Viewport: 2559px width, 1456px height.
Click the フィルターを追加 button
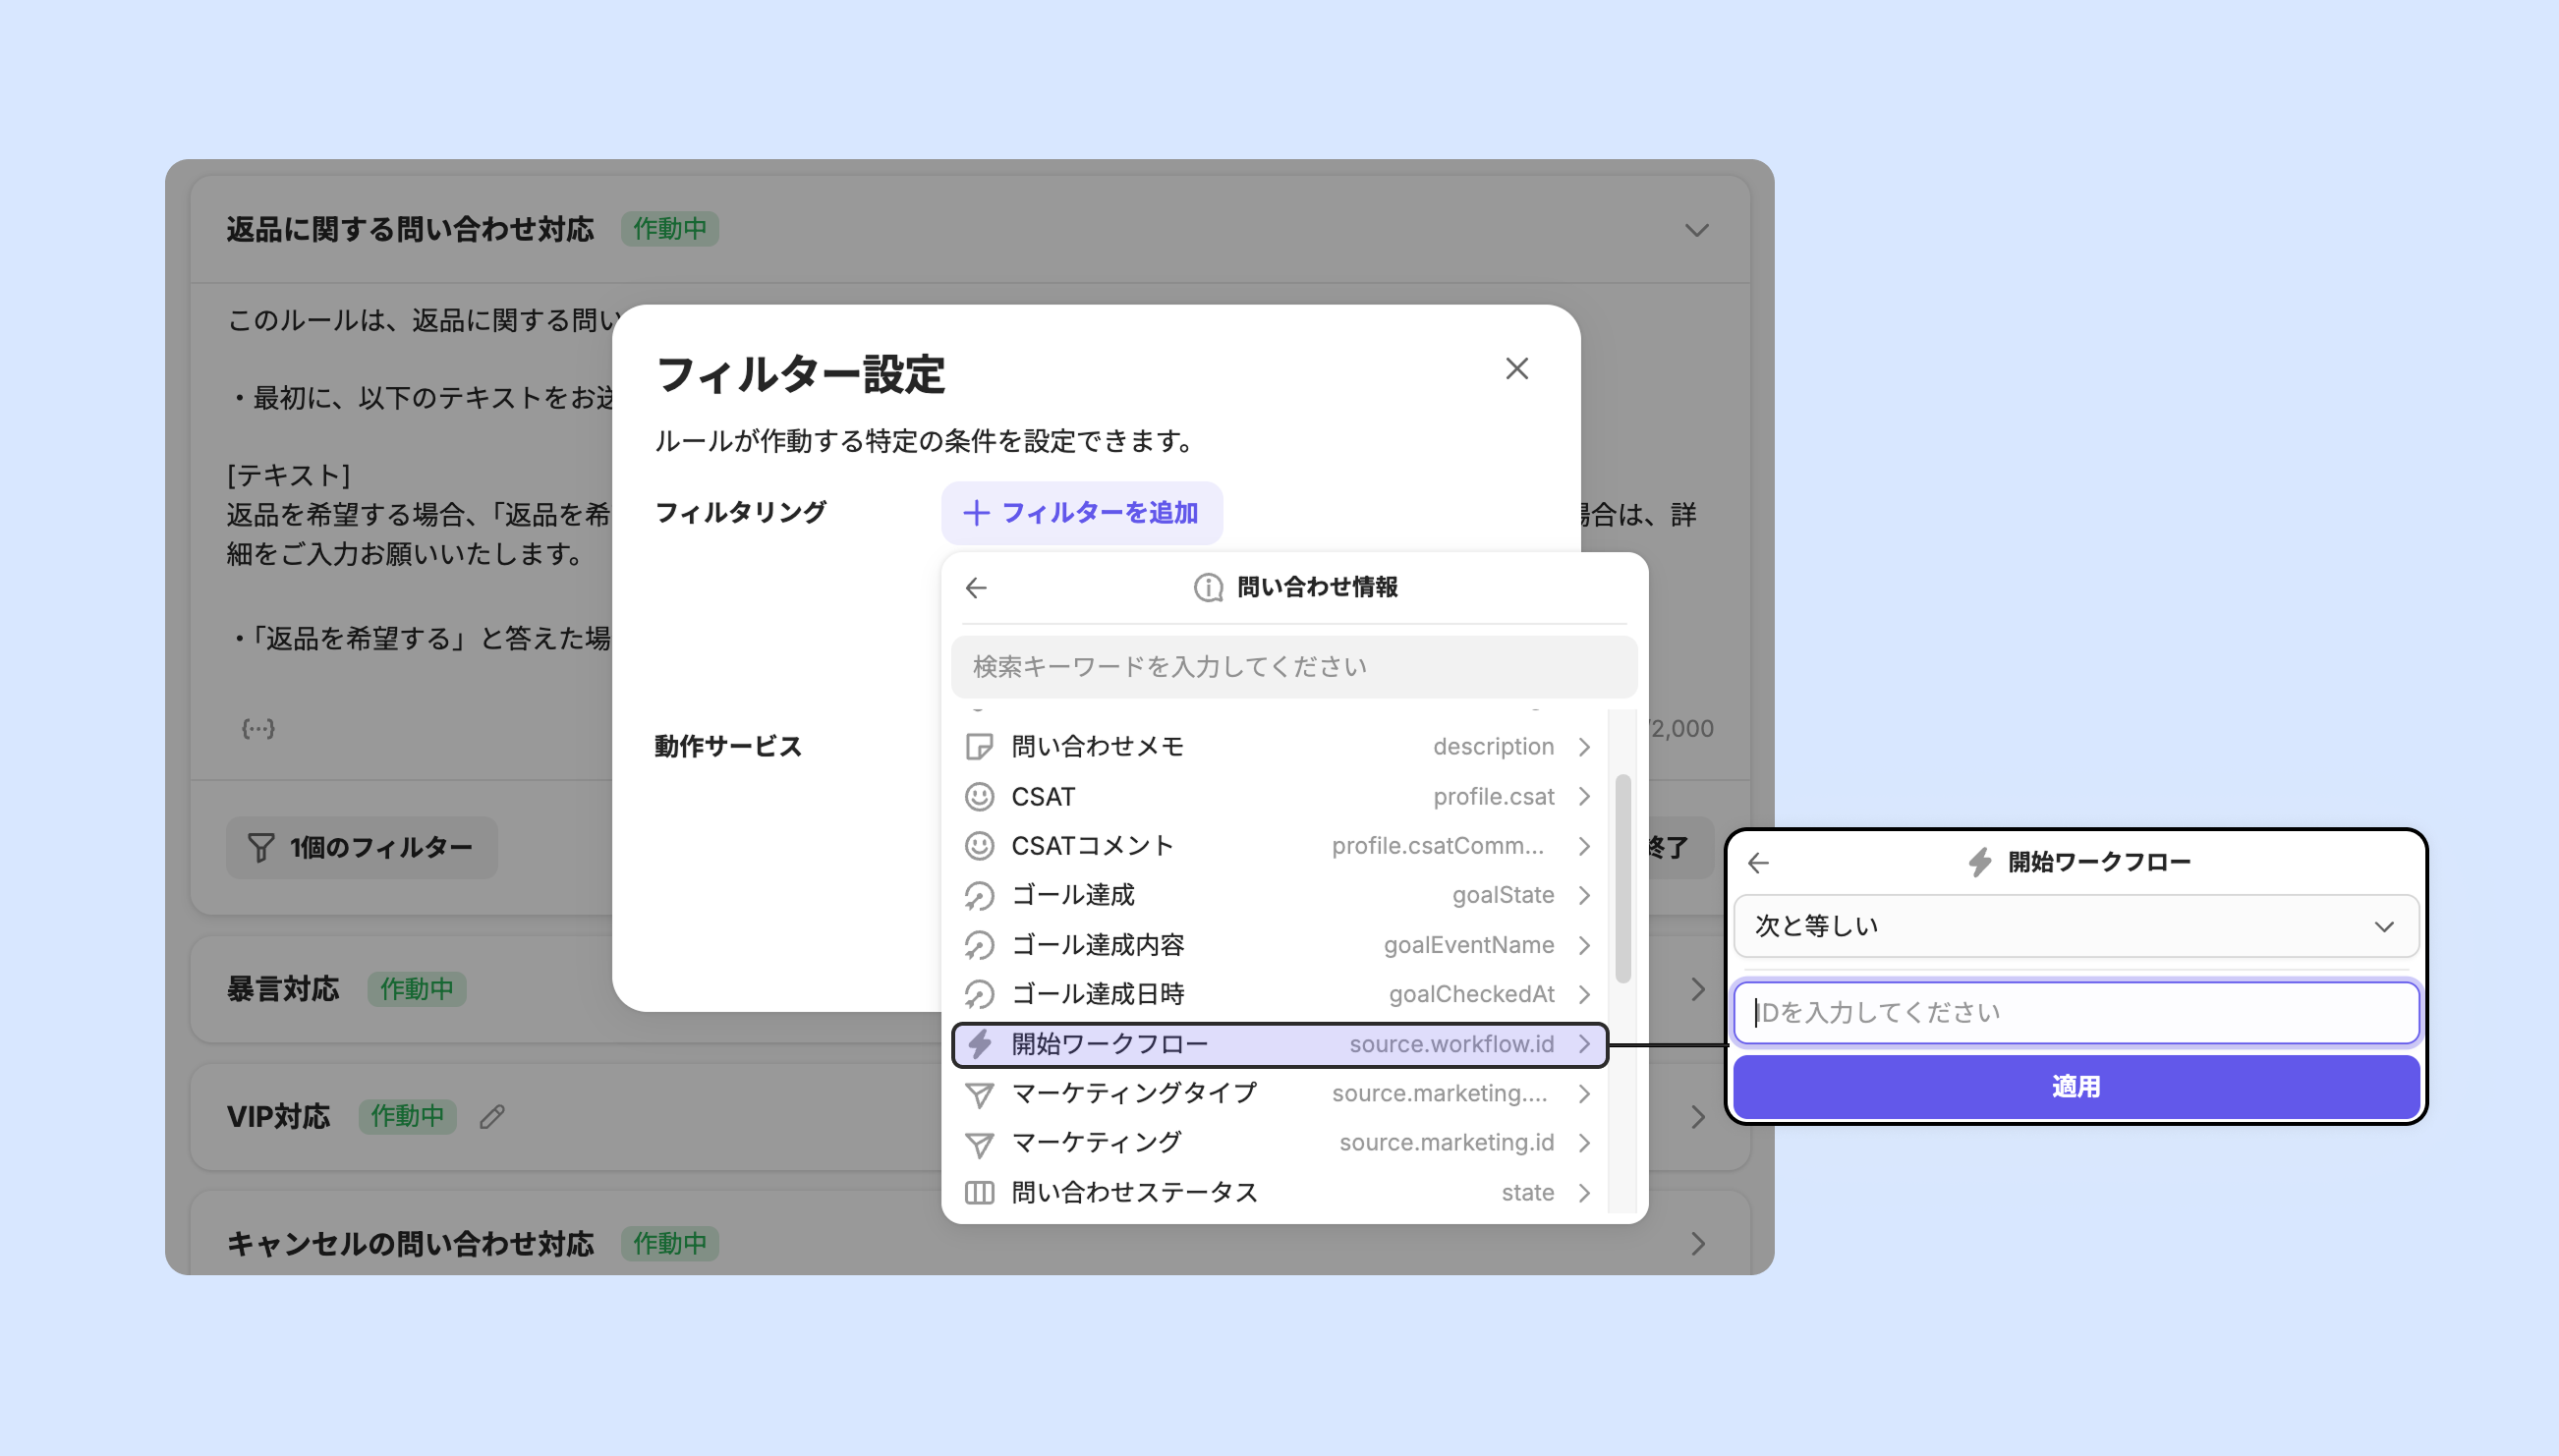[1081, 513]
